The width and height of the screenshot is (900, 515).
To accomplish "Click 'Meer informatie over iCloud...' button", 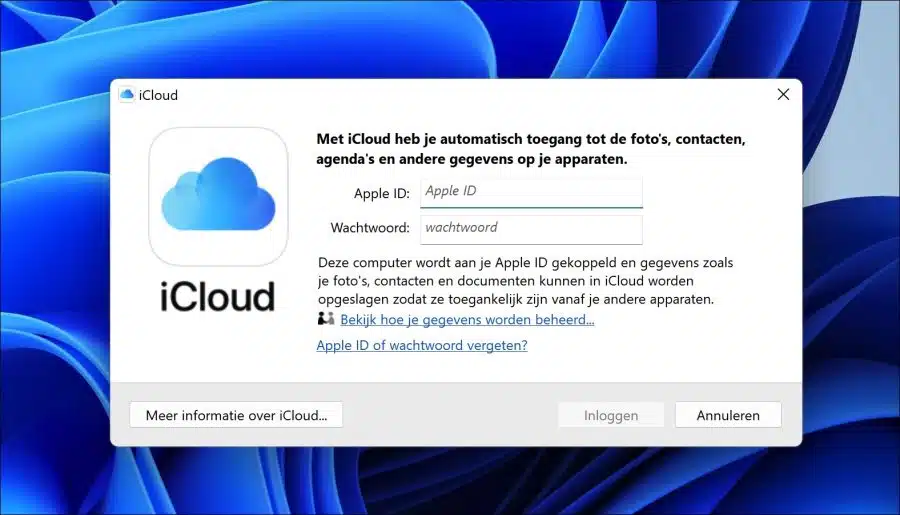I will tap(236, 415).
